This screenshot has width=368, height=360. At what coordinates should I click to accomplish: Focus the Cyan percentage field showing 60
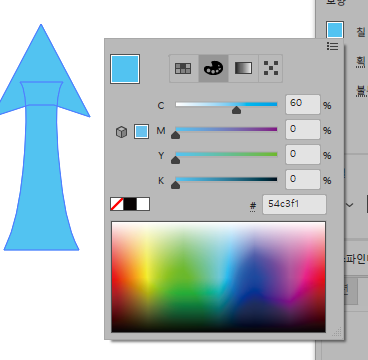pyautogui.click(x=303, y=104)
